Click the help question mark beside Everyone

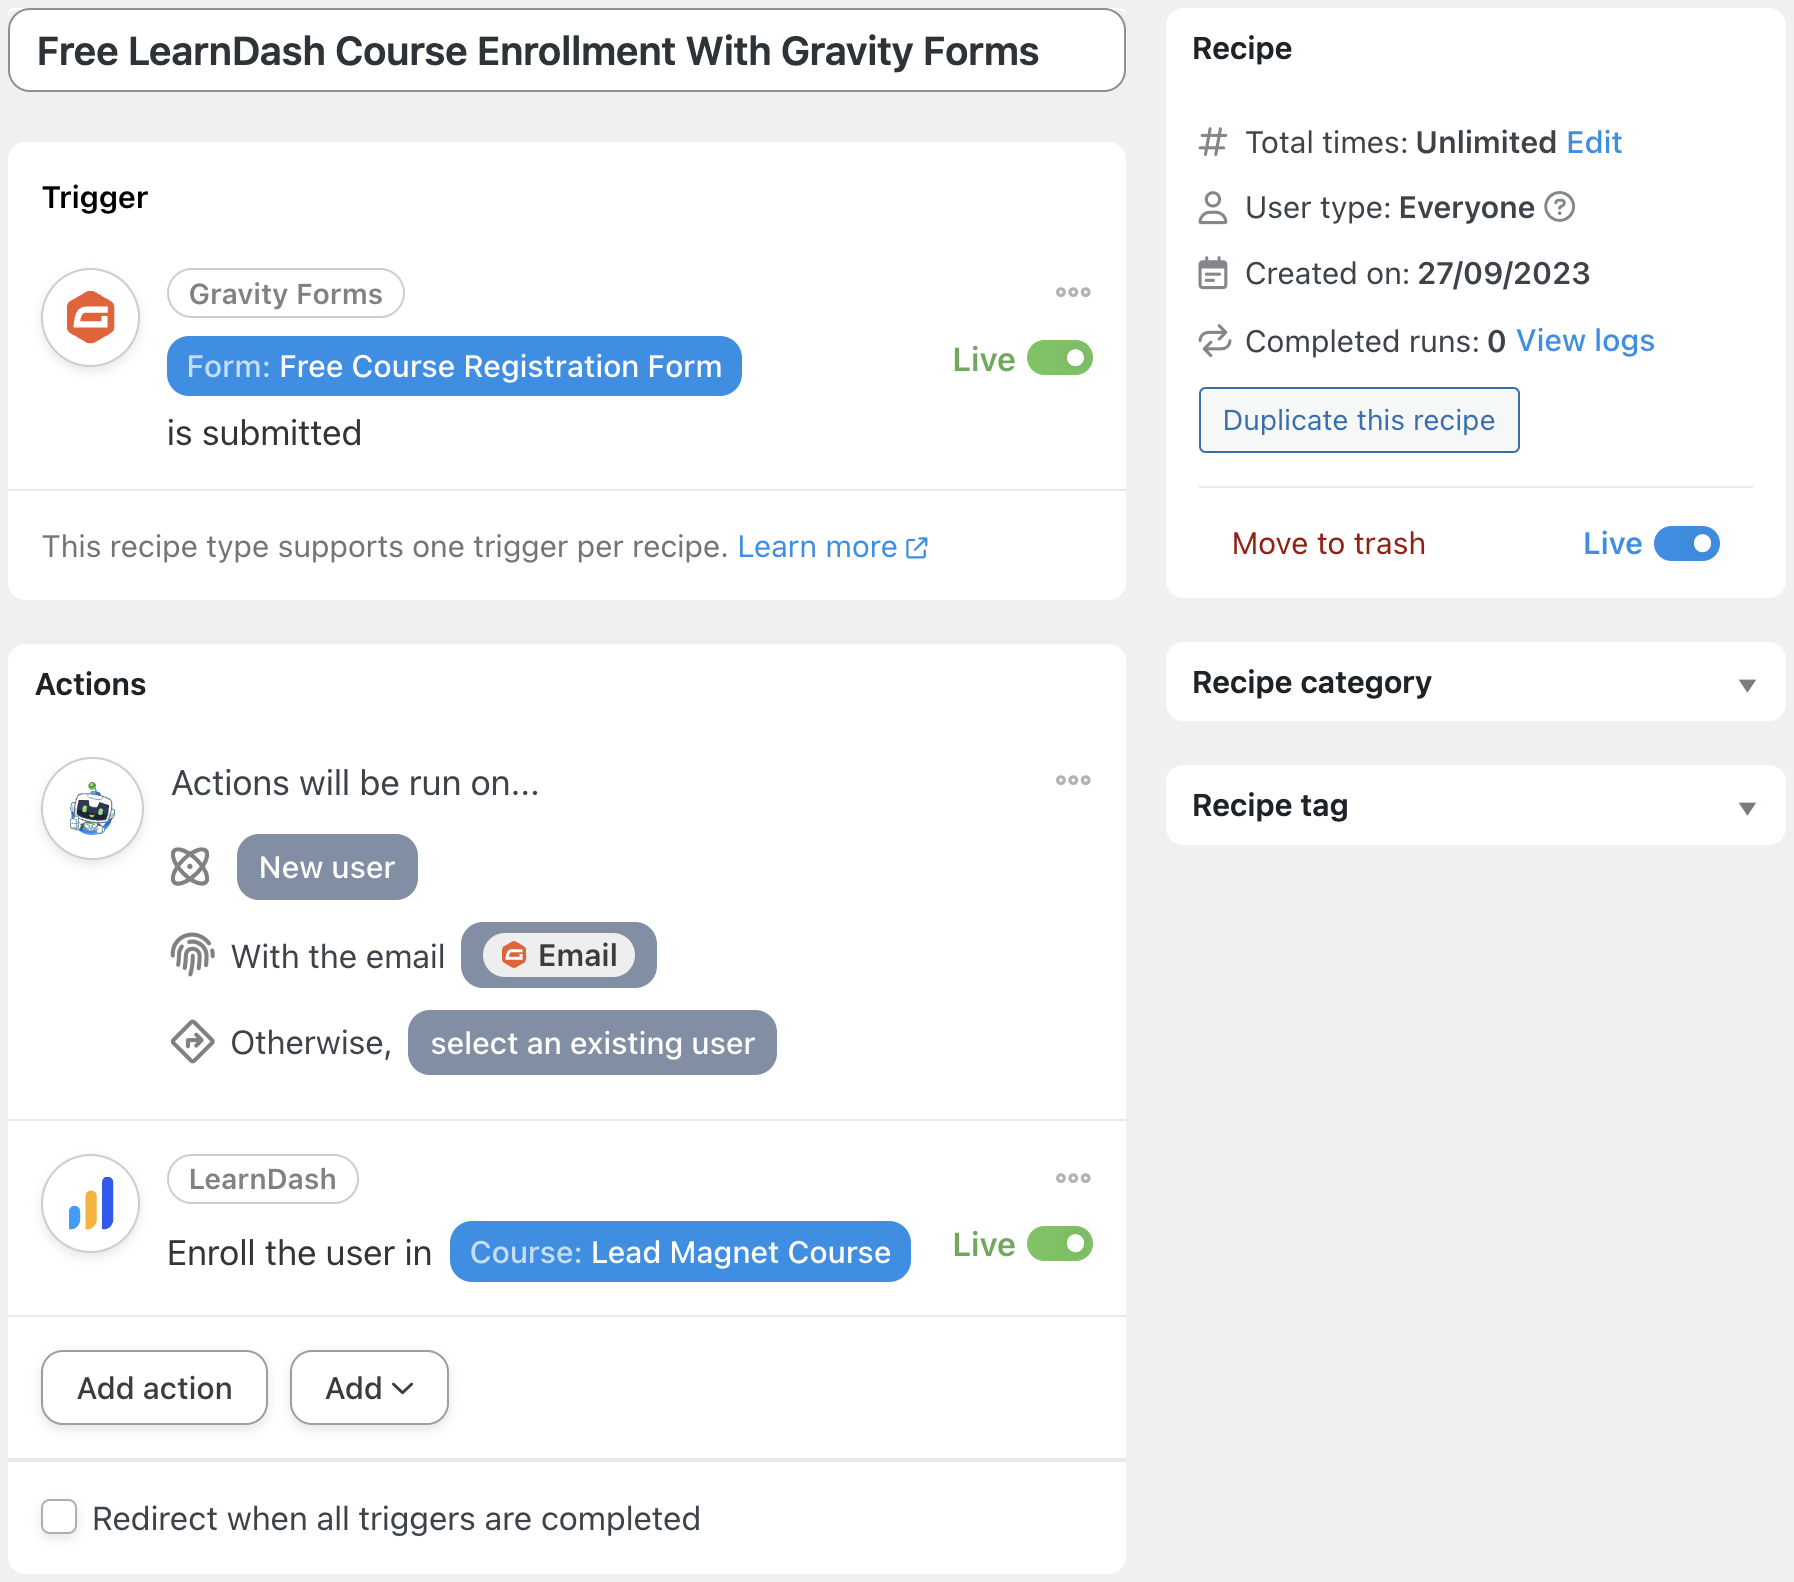(1560, 207)
